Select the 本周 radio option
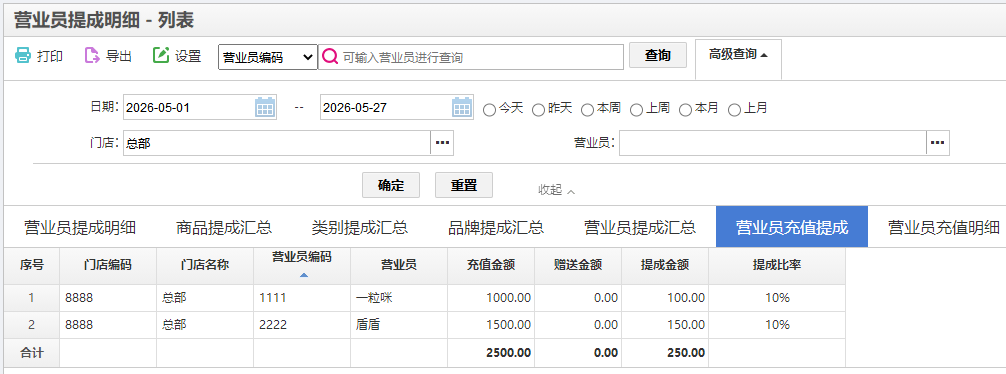The height and width of the screenshot is (374, 1006). pos(587,110)
